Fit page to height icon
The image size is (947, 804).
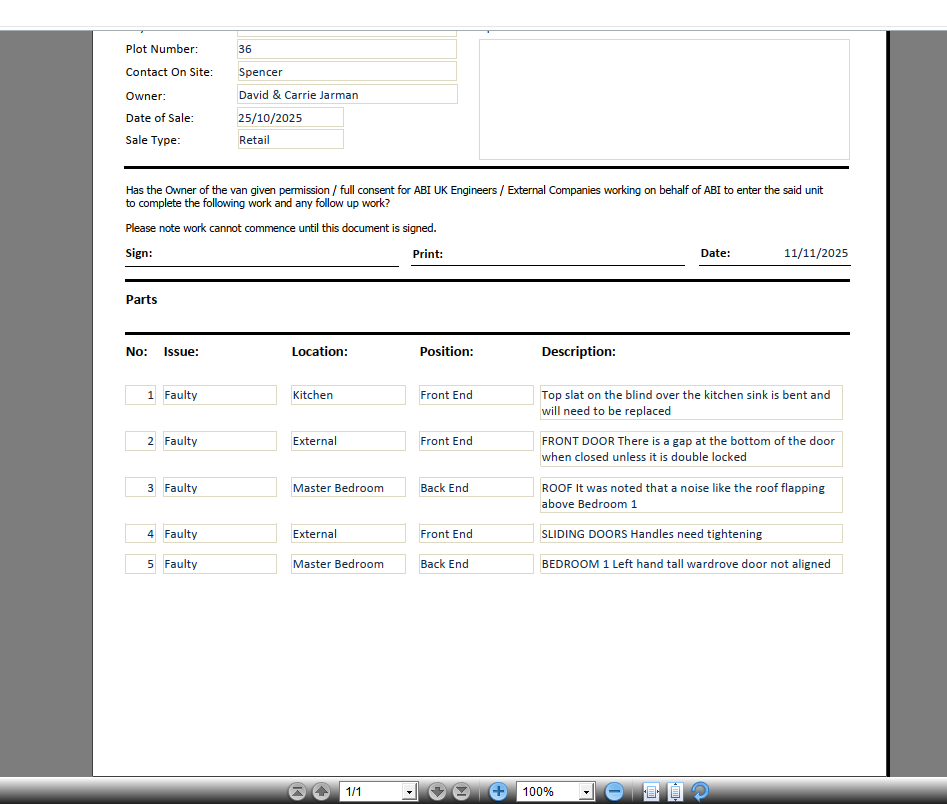[x=676, y=791]
